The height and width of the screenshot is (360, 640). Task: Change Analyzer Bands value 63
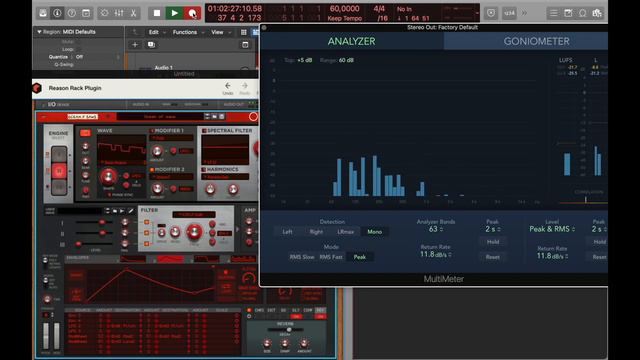[436, 229]
